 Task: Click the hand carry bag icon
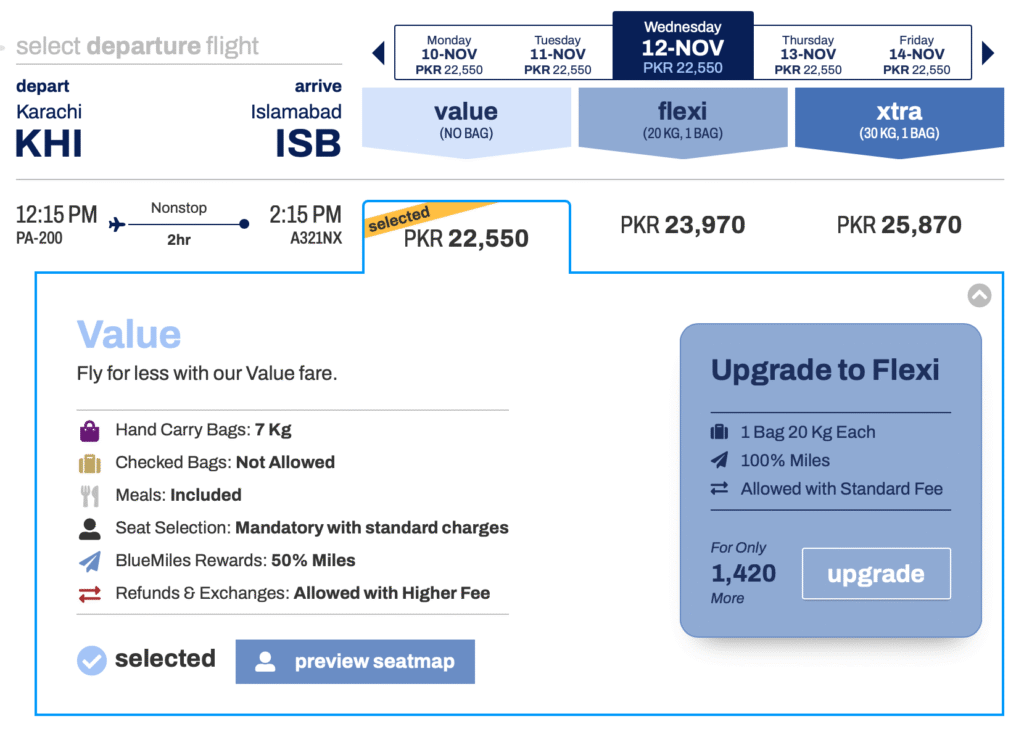click(91, 430)
